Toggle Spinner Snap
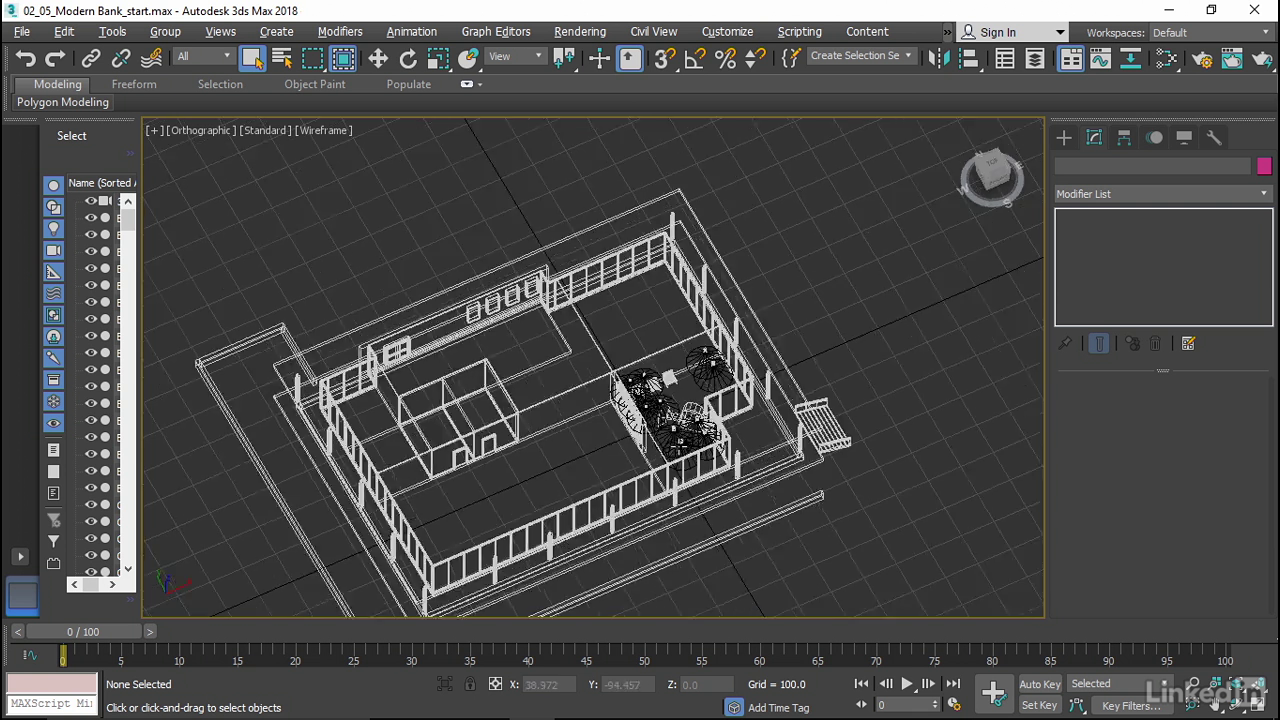The height and width of the screenshot is (720, 1280). [x=755, y=59]
